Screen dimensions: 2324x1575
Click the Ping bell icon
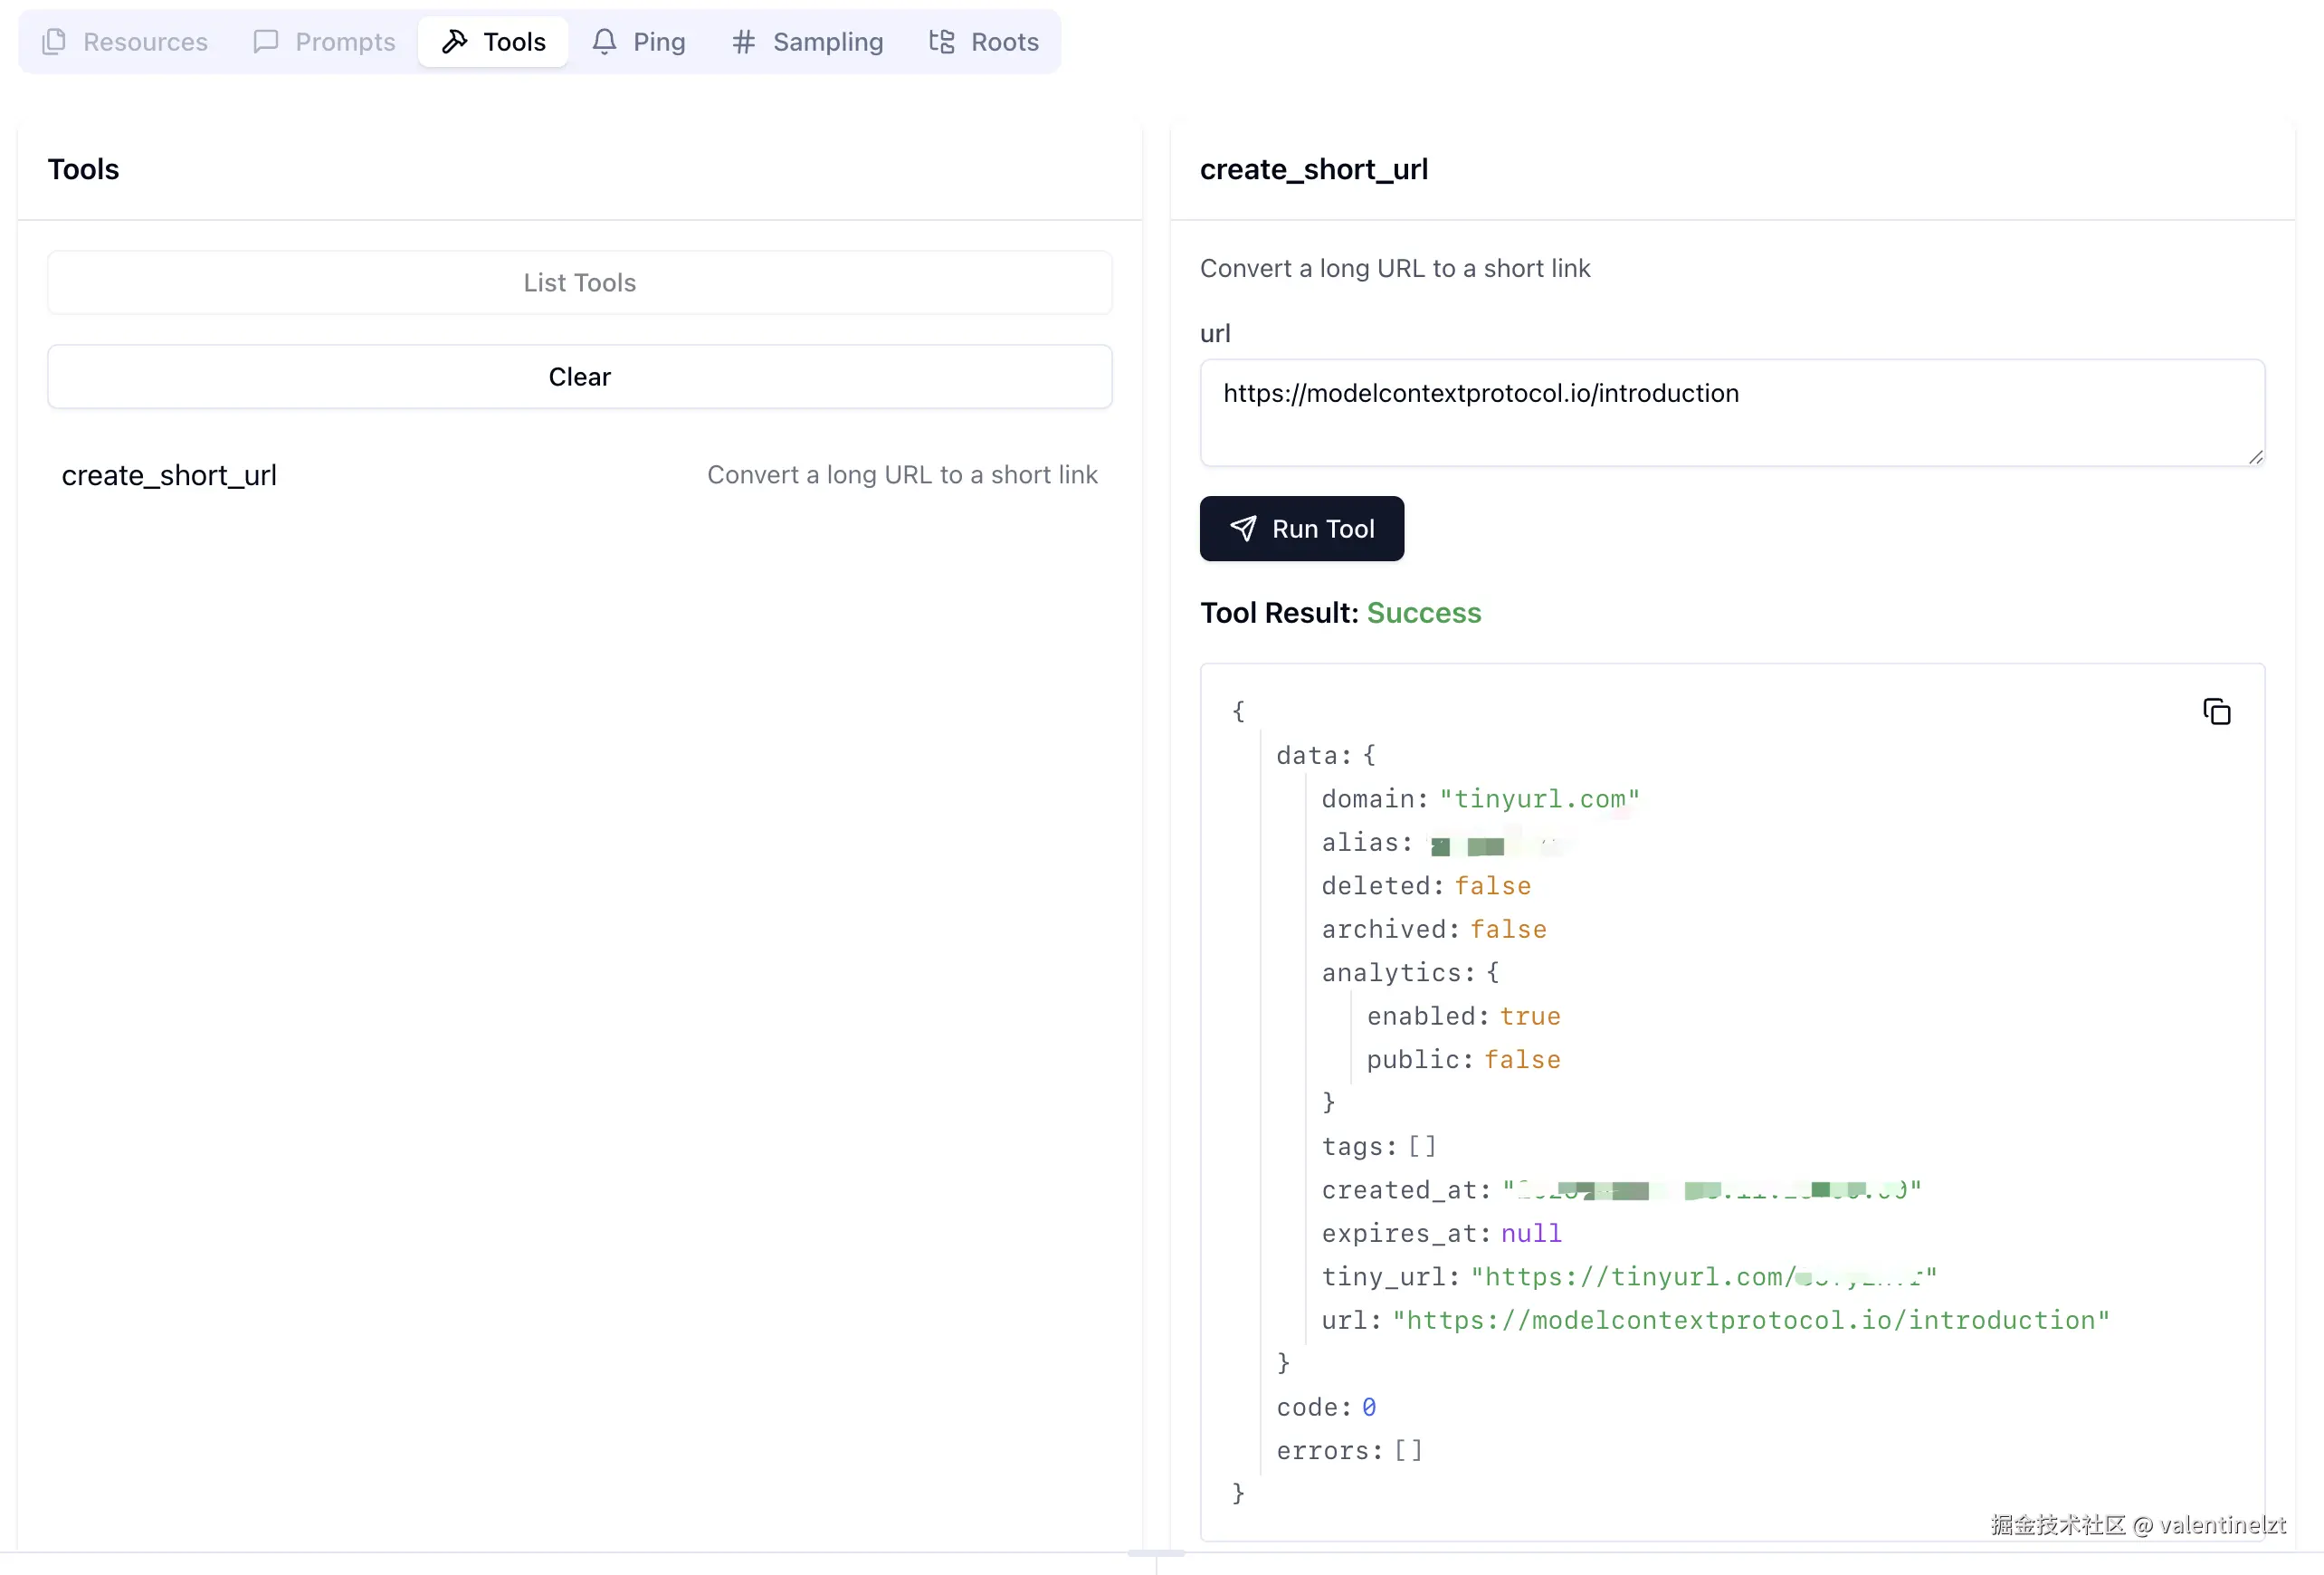604,41
